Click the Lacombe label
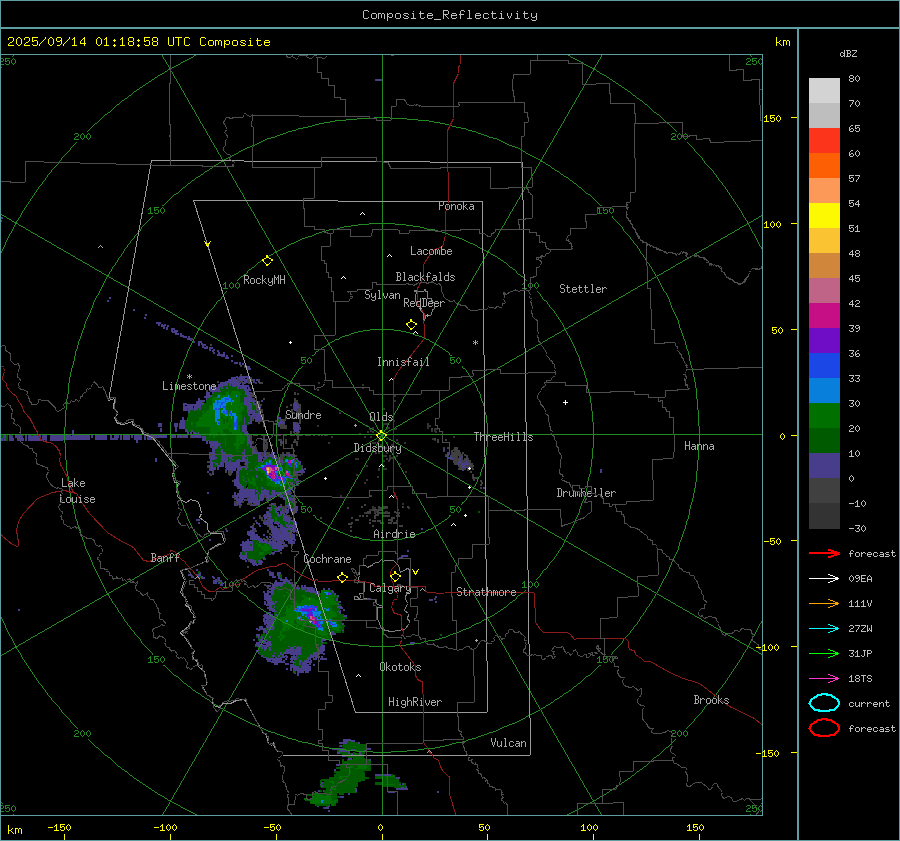 pos(431,251)
